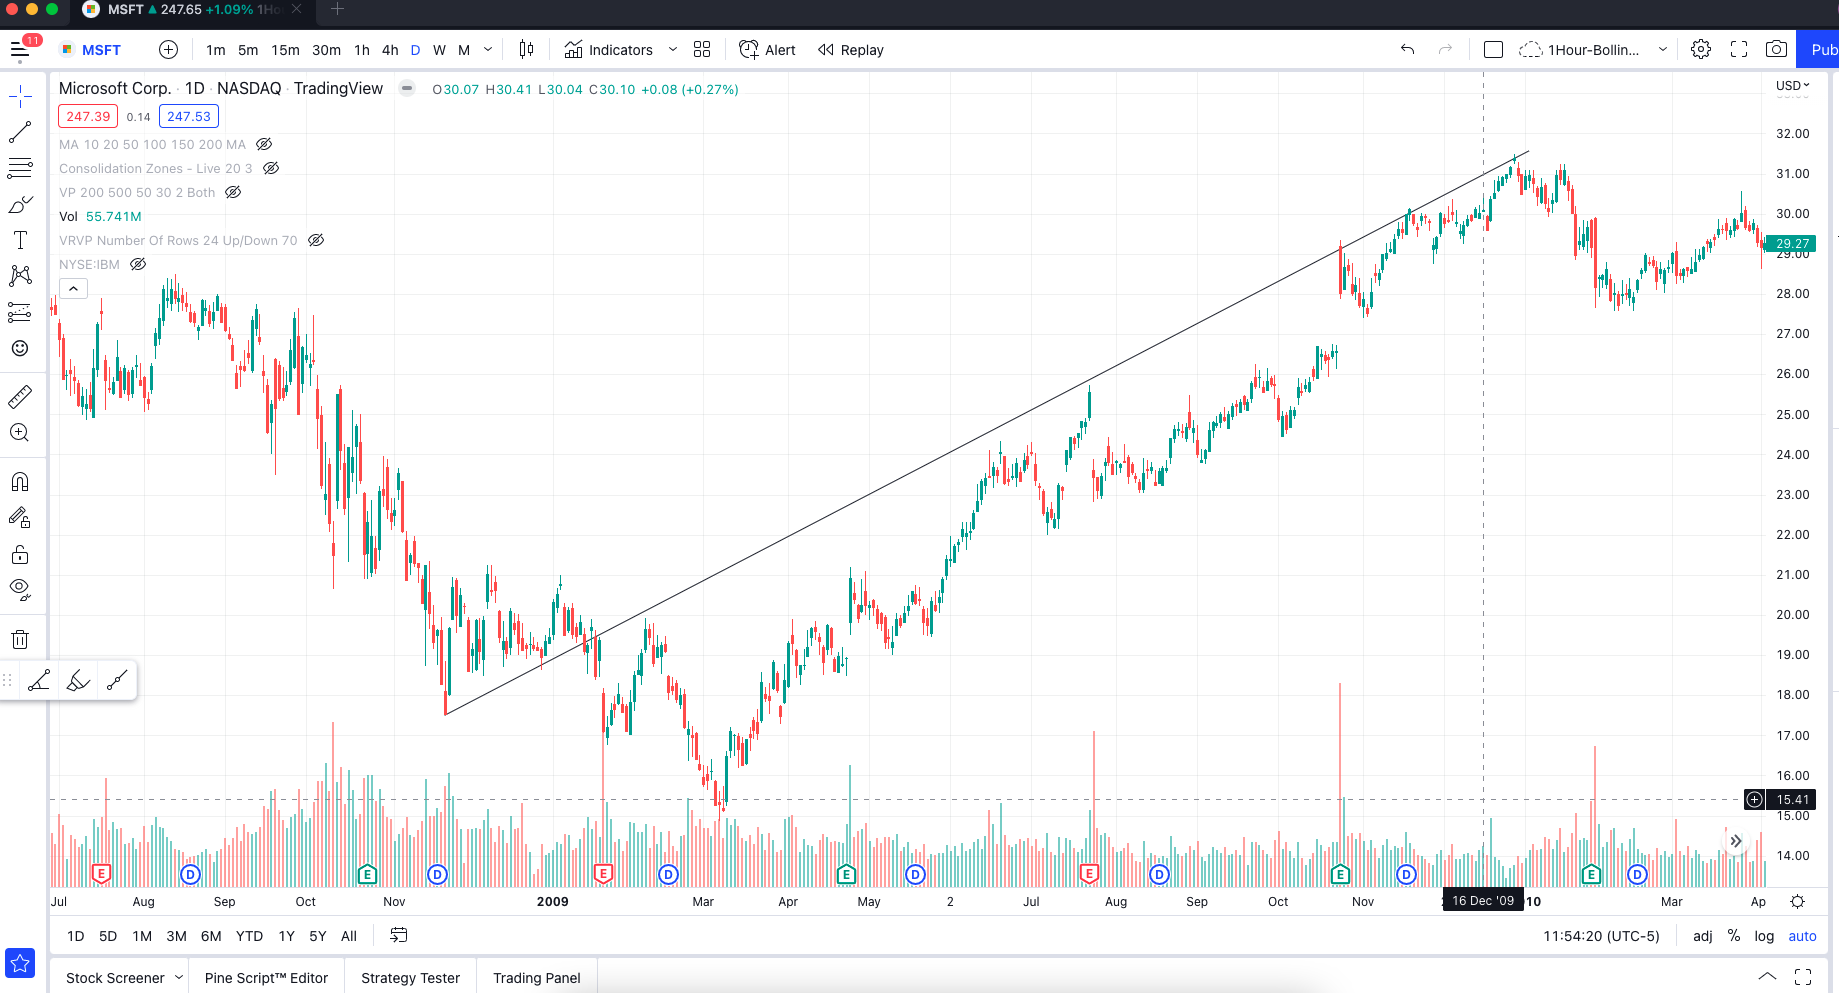Click the 247.53 buy price button
This screenshot has width=1839, height=993.
[x=189, y=116]
